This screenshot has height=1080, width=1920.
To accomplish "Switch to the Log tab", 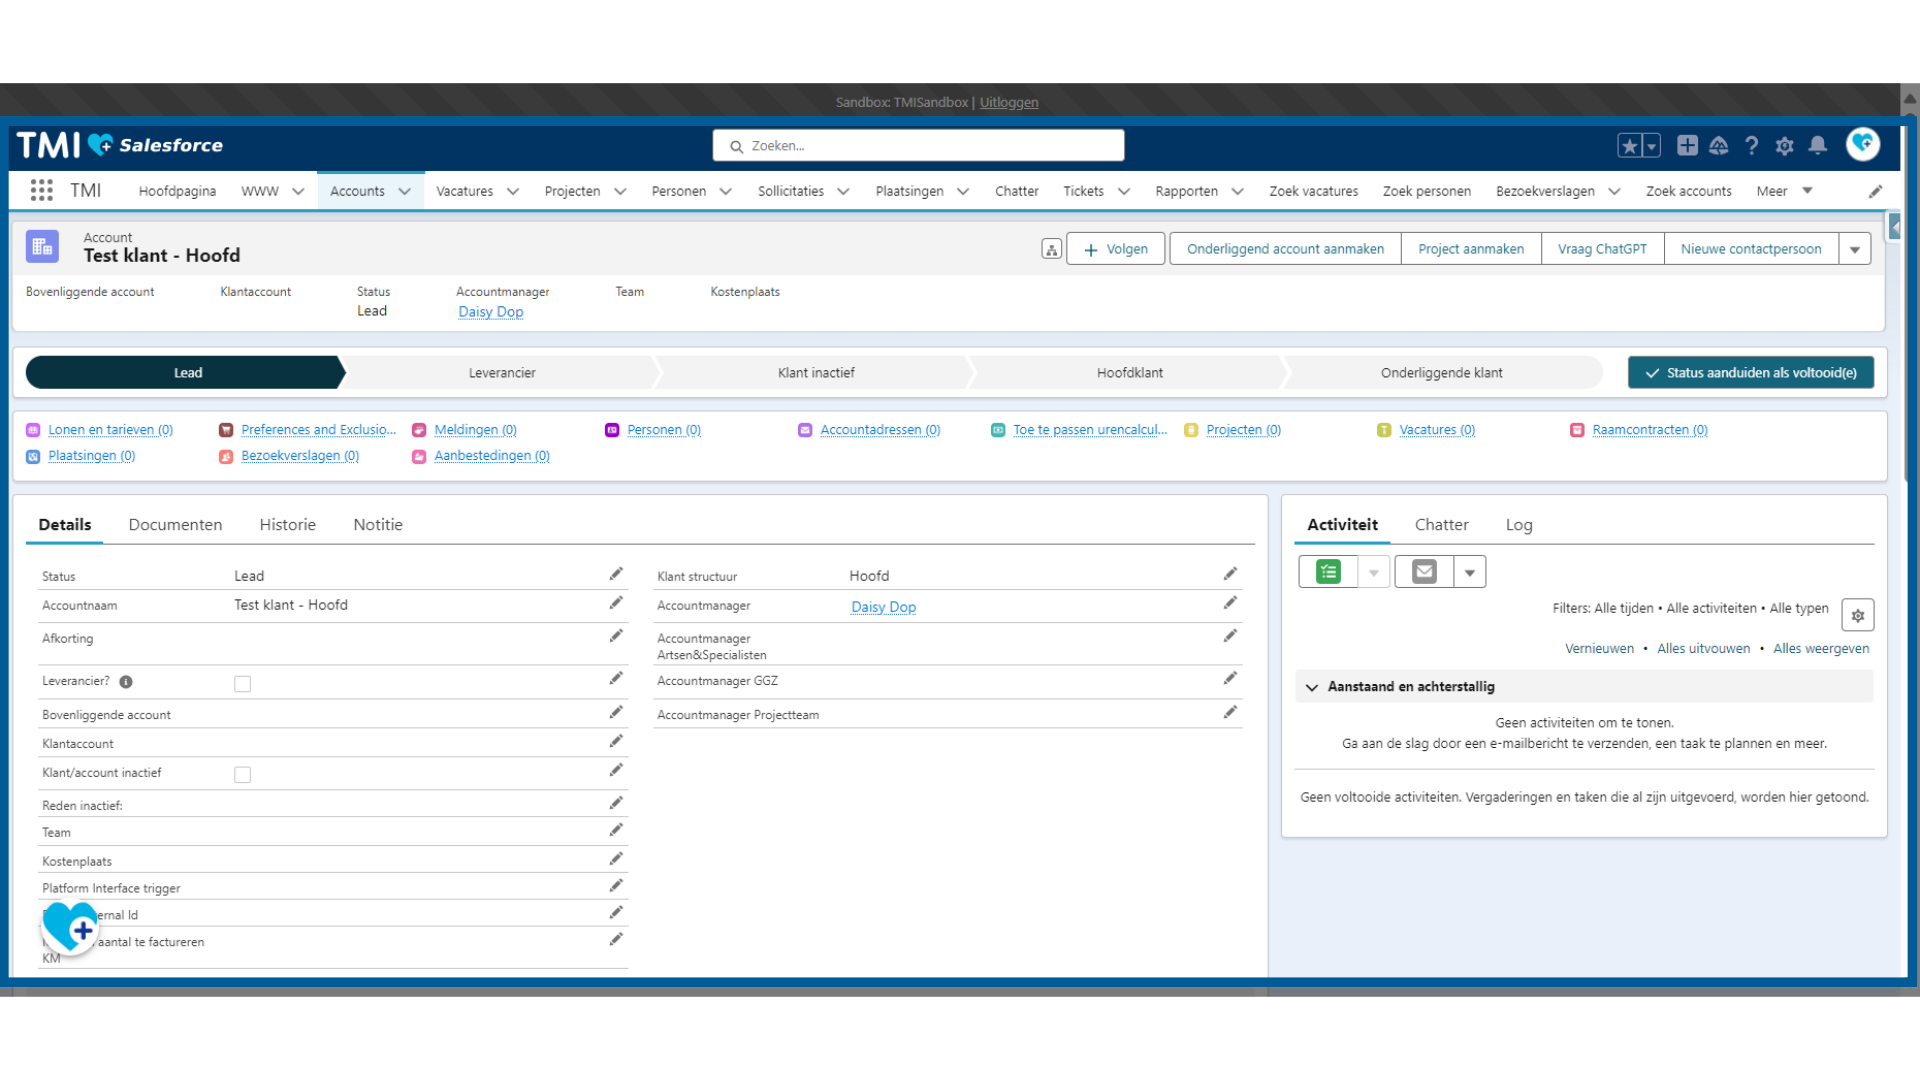I will tap(1519, 525).
